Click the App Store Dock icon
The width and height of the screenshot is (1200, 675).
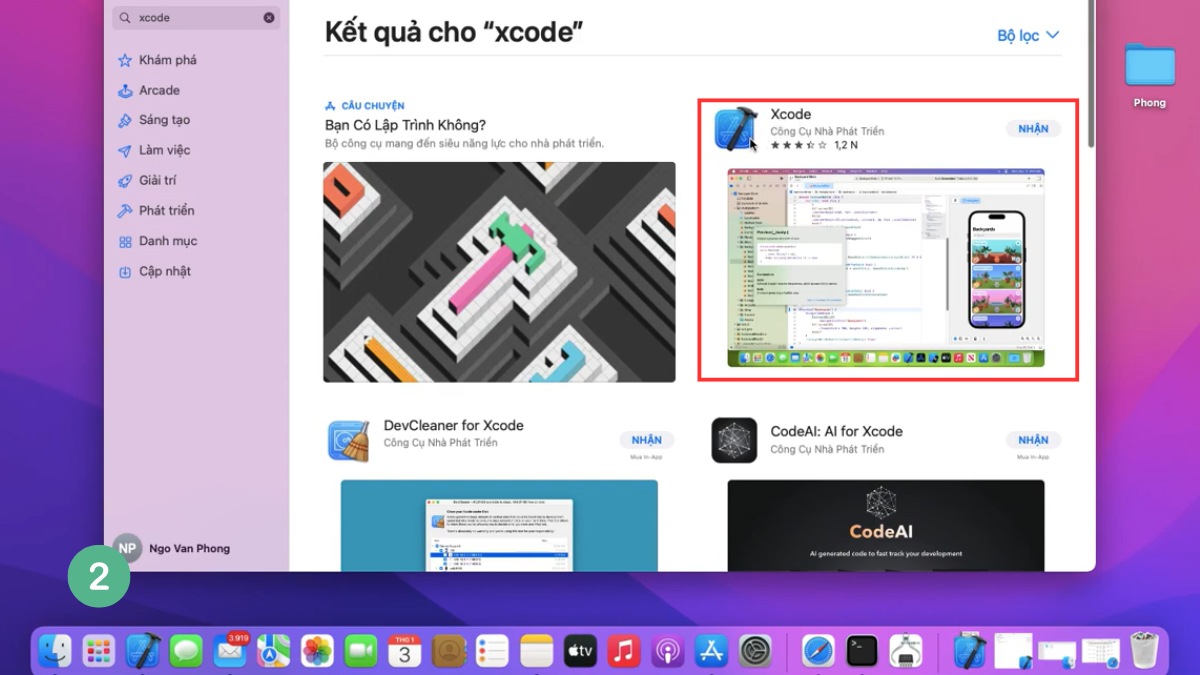coord(711,651)
